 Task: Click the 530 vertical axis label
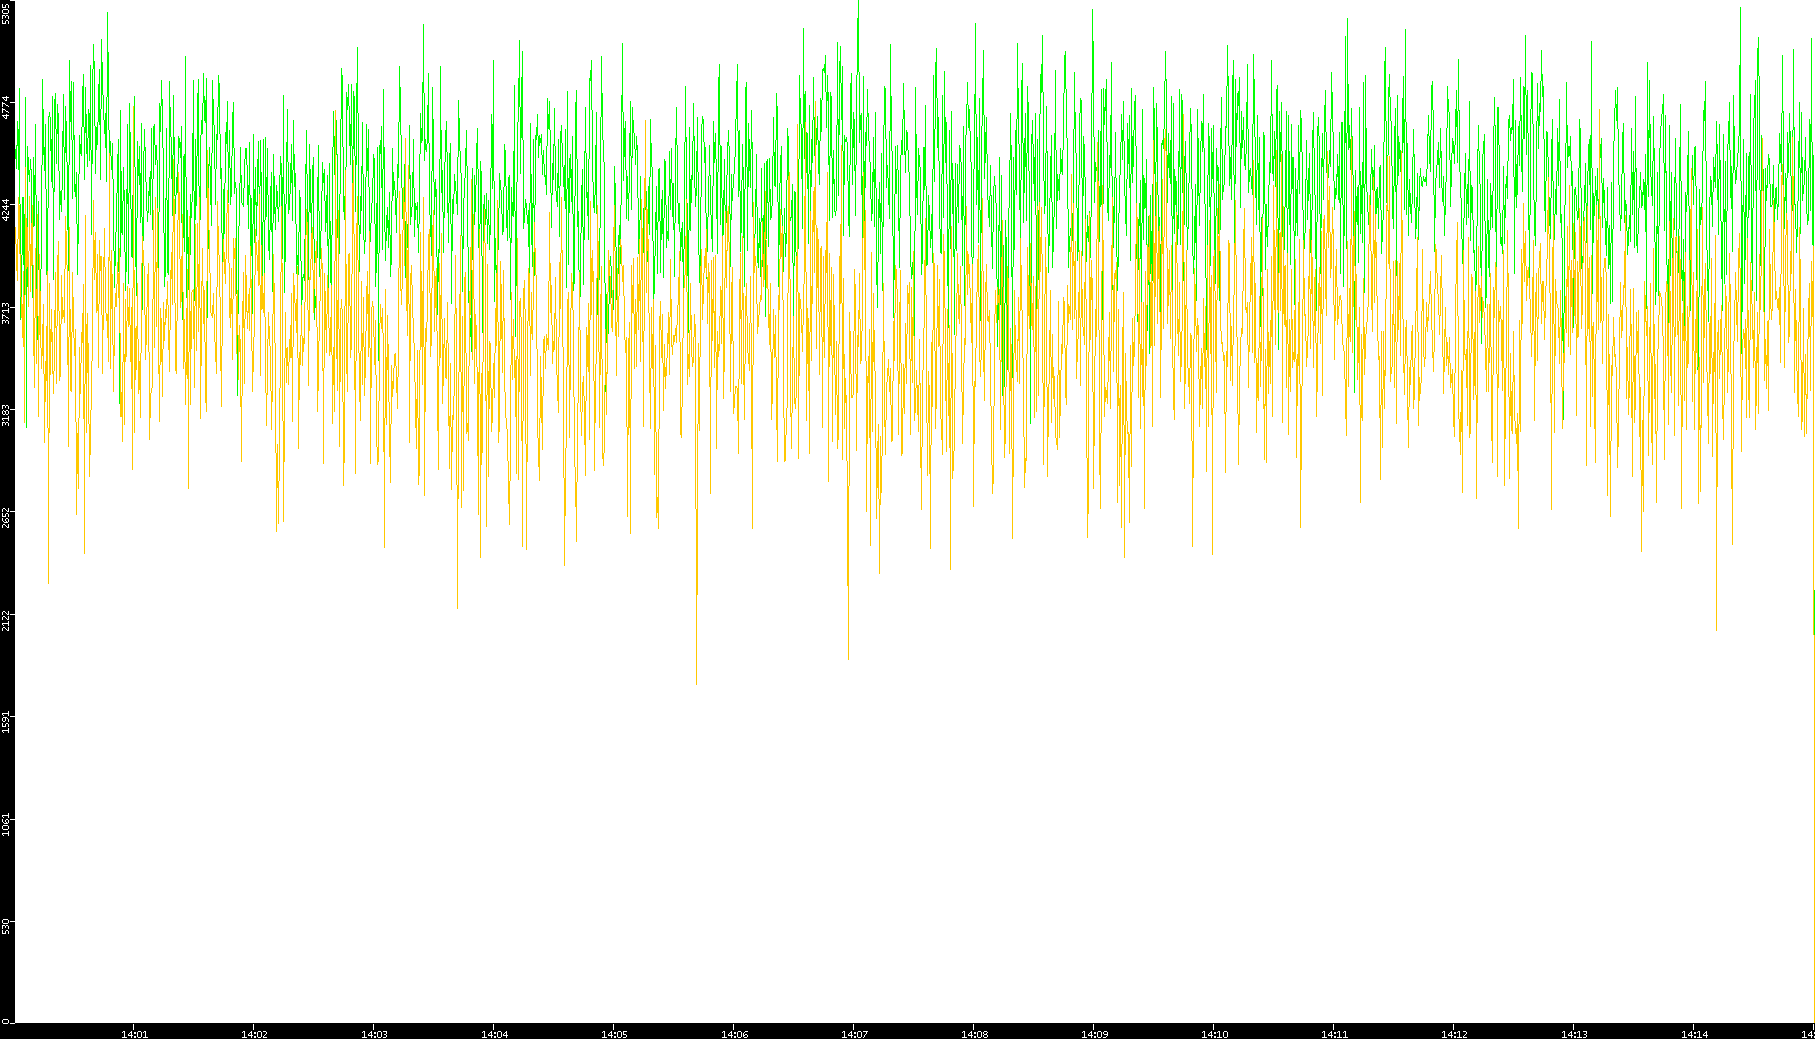point(6,927)
